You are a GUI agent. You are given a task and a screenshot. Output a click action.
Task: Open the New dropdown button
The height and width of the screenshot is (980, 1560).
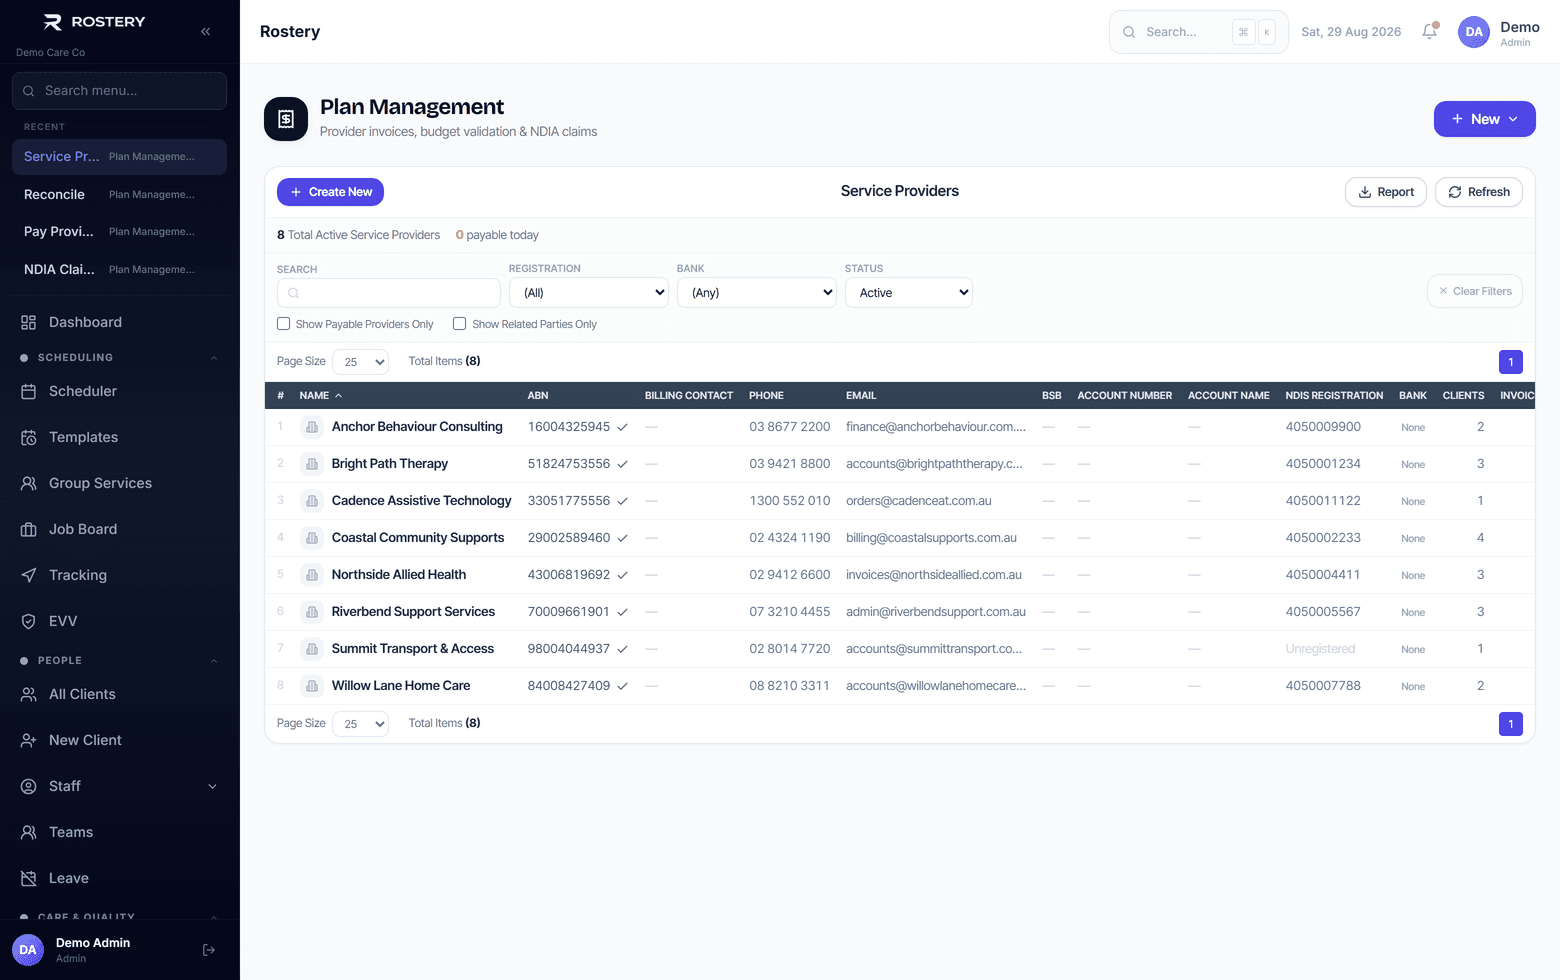(x=1485, y=119)
